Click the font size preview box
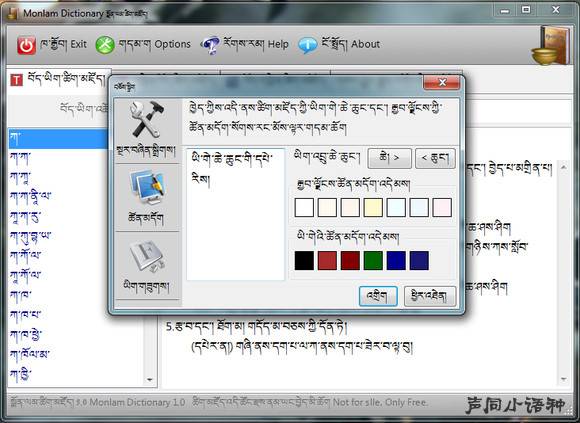Screen dimensions: 580x423 (x=236, y=214)
